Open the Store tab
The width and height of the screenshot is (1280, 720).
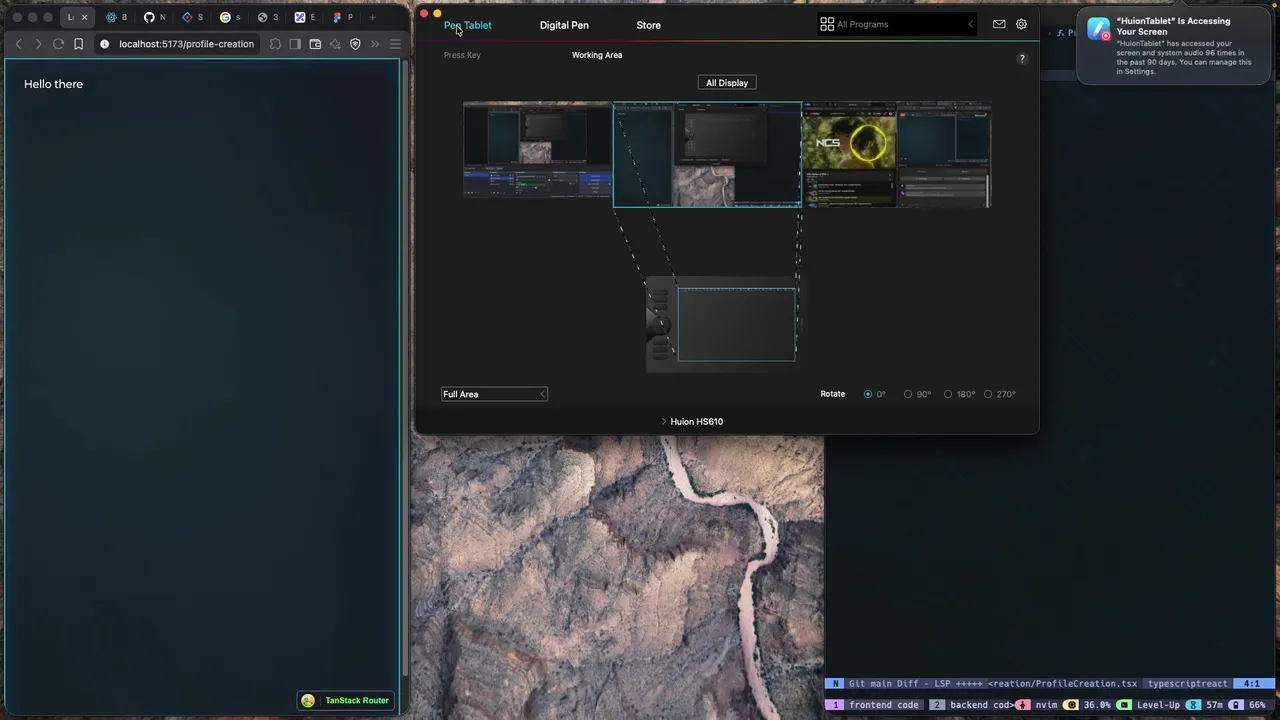pos(648,25)
